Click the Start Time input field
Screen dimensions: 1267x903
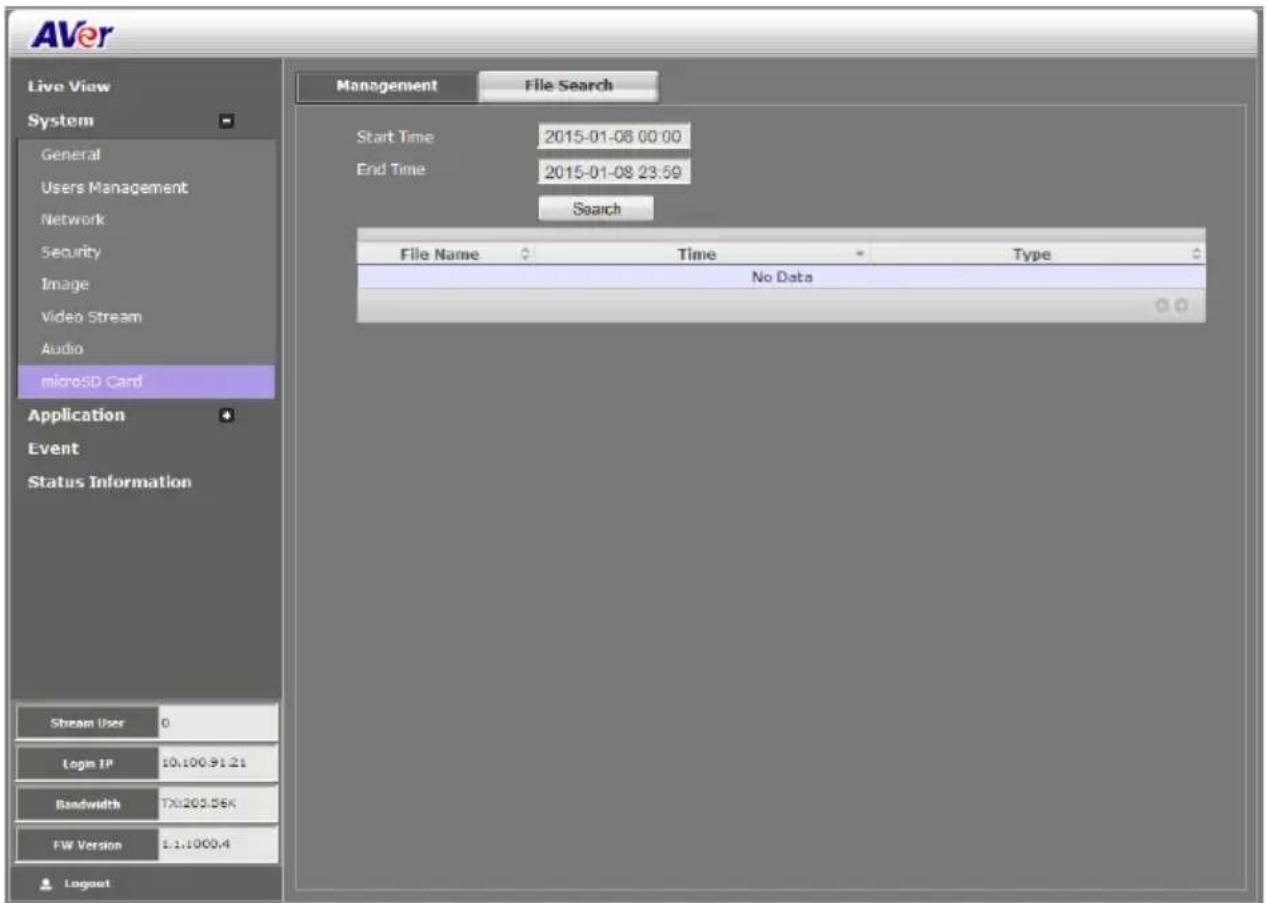click(x=614, y=137)
